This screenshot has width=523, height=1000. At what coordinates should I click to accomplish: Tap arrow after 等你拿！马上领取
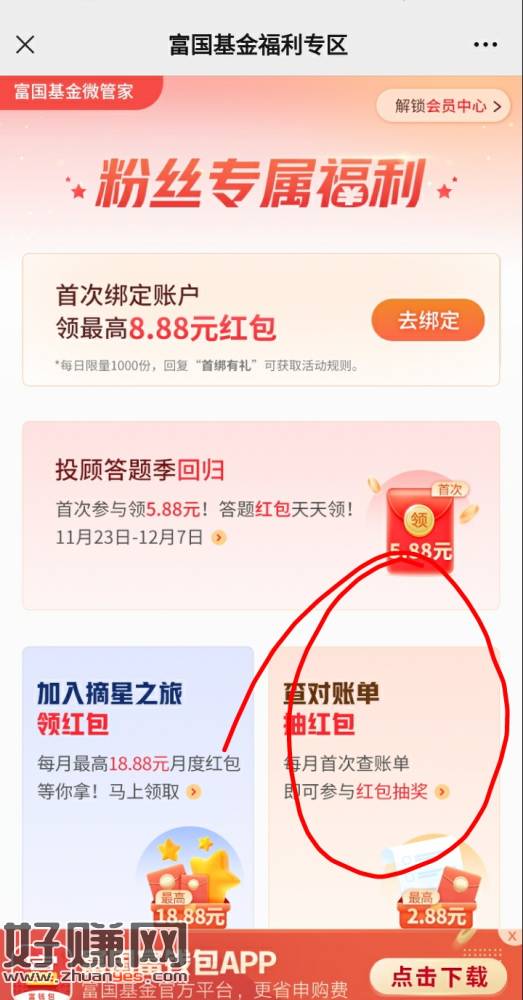pyautogui.click(x=194, y=792)
